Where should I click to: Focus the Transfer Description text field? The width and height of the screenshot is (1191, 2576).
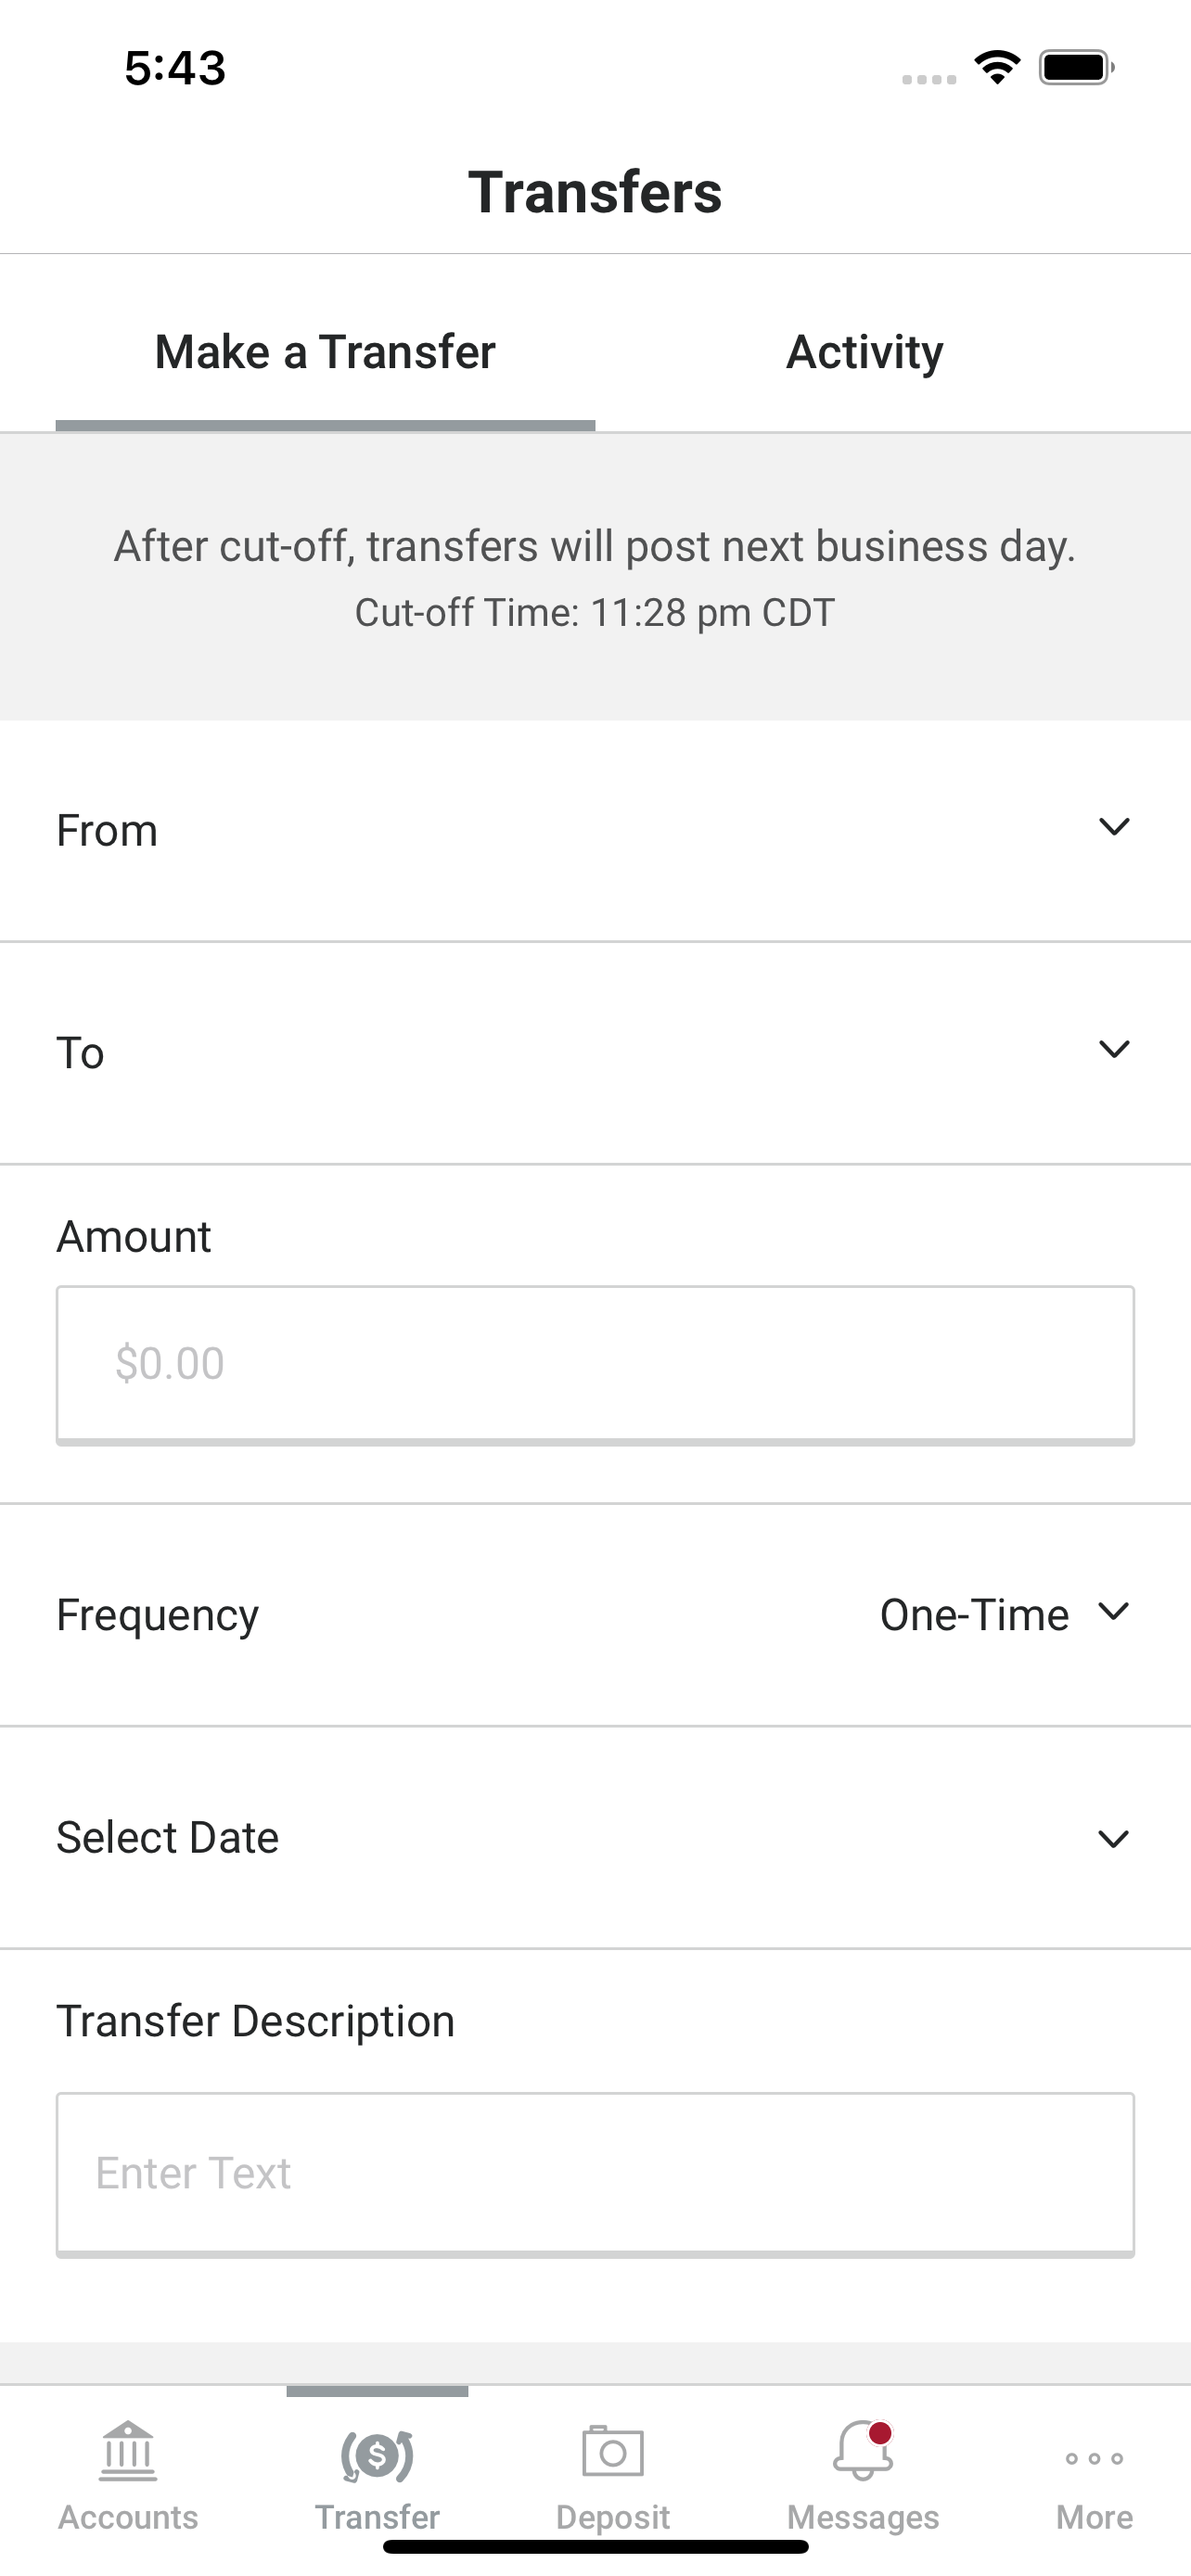(x=595, y=2174)
